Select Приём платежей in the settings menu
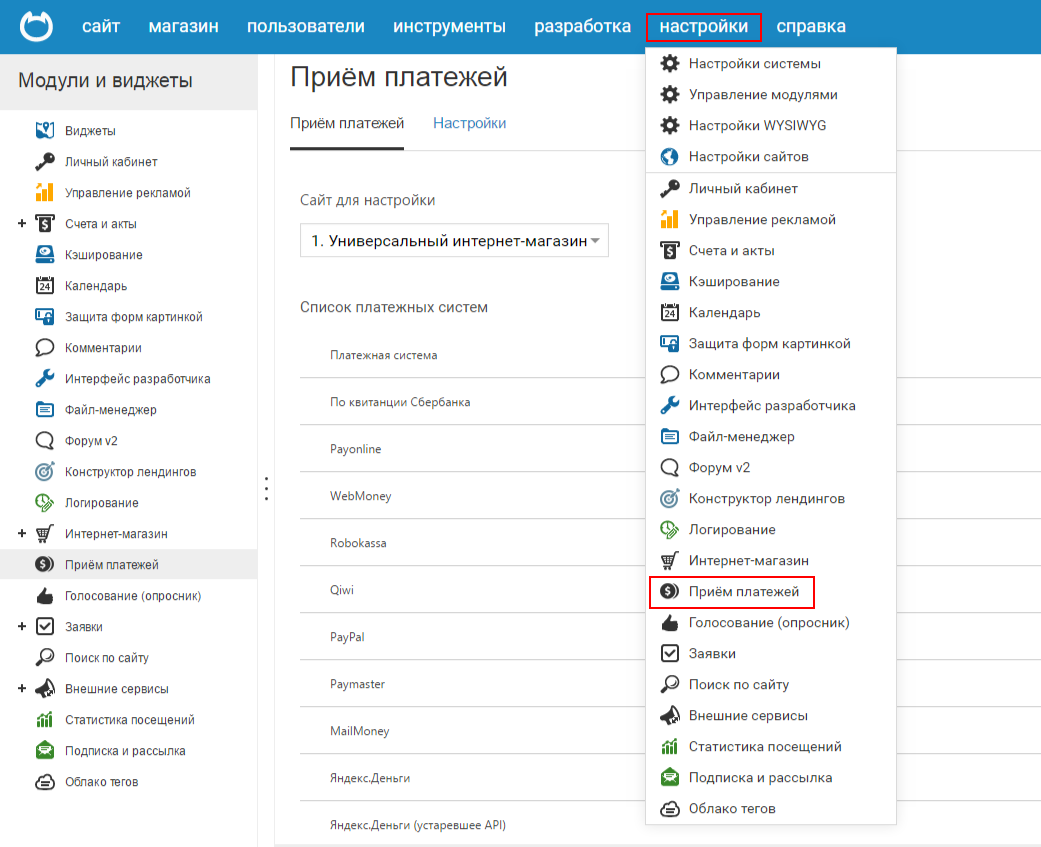The width and height of the screenshot is (1041, 847). [743, 592]
